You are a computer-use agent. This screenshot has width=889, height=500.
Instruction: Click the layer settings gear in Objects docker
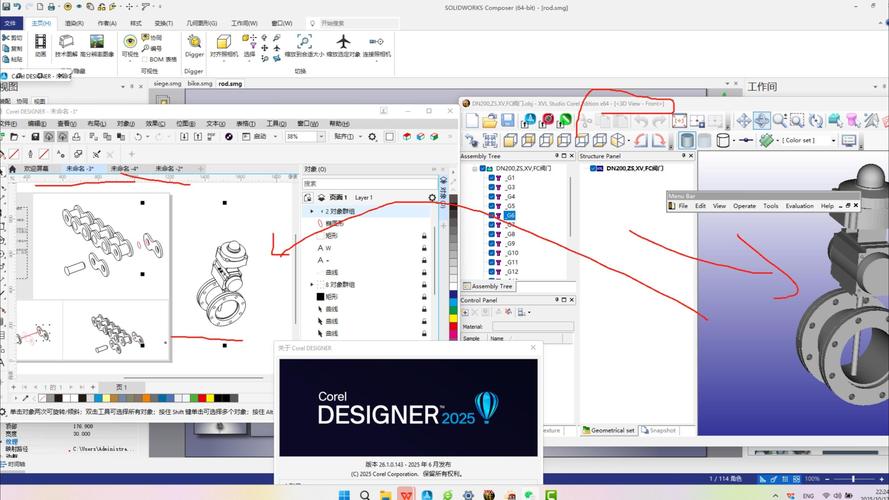point(432,198)
